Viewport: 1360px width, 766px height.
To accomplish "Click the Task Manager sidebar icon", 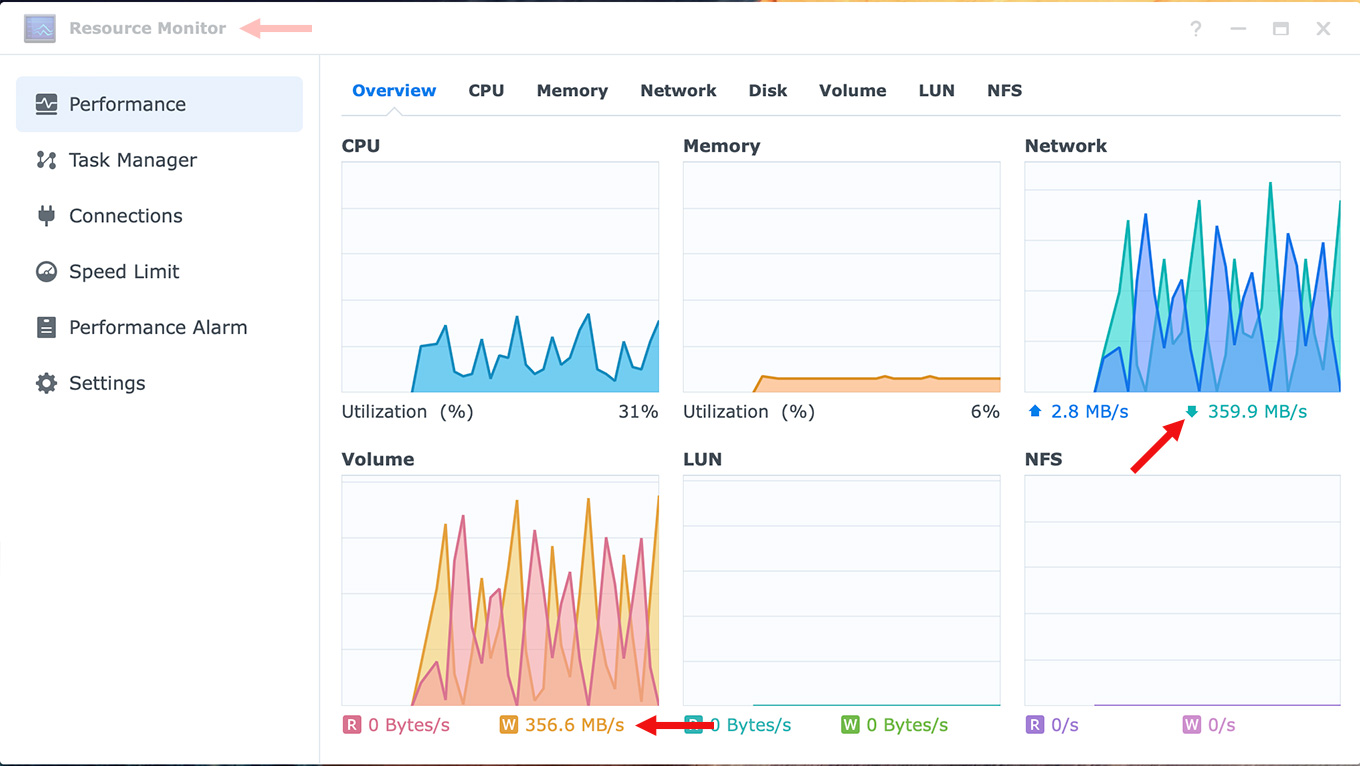I will [46, 160].
